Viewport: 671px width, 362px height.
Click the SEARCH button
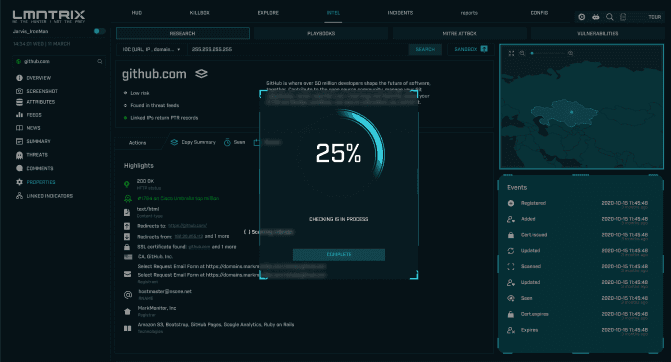[x=425, y=50]
